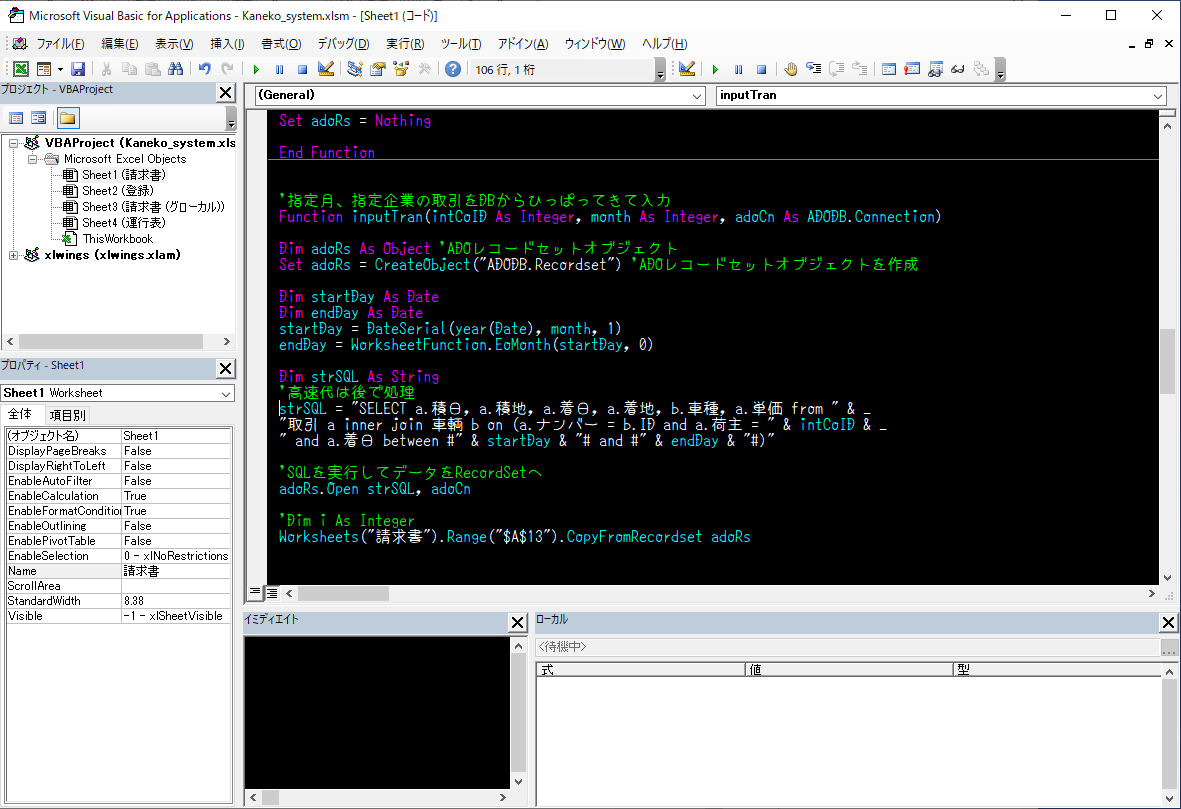Open the ファイル(F) menu

click(x=60, y=44)
